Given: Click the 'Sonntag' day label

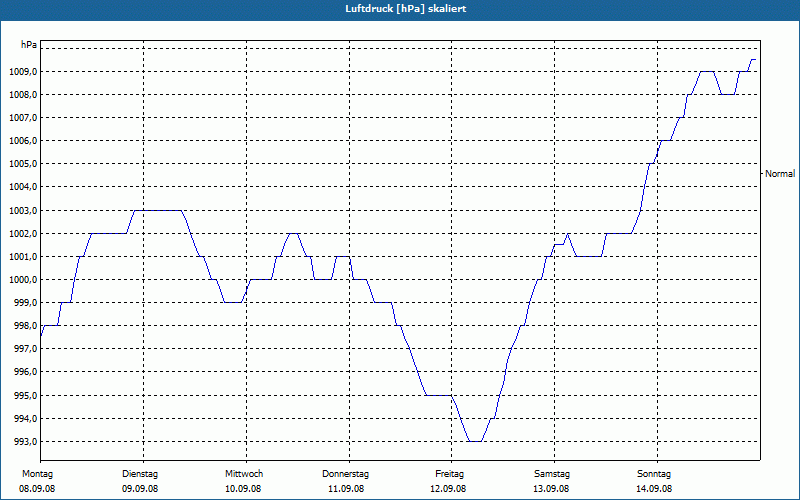Looking at the screenshot, I should click(x=654, y=474).
